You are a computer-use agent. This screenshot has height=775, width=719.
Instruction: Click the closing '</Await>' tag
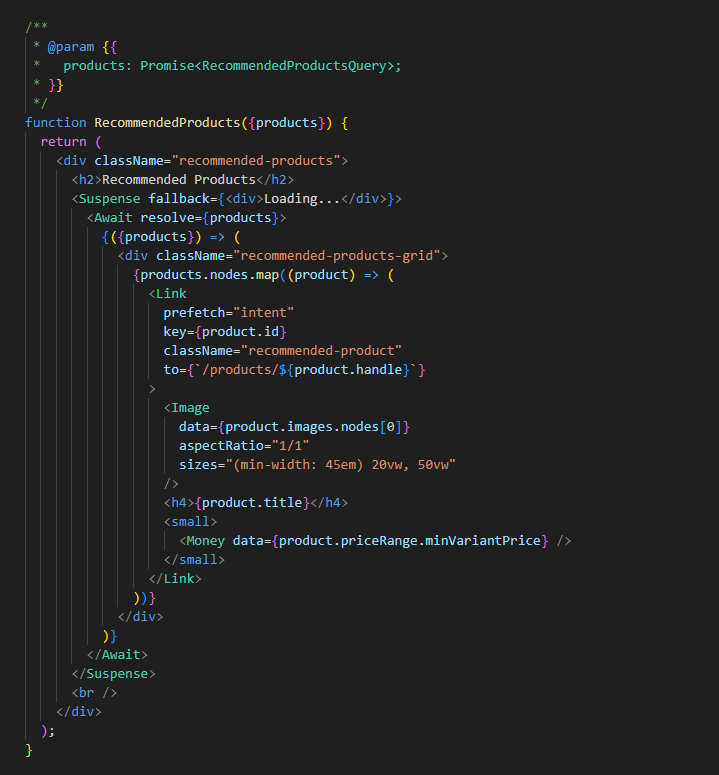coord(117,655)
